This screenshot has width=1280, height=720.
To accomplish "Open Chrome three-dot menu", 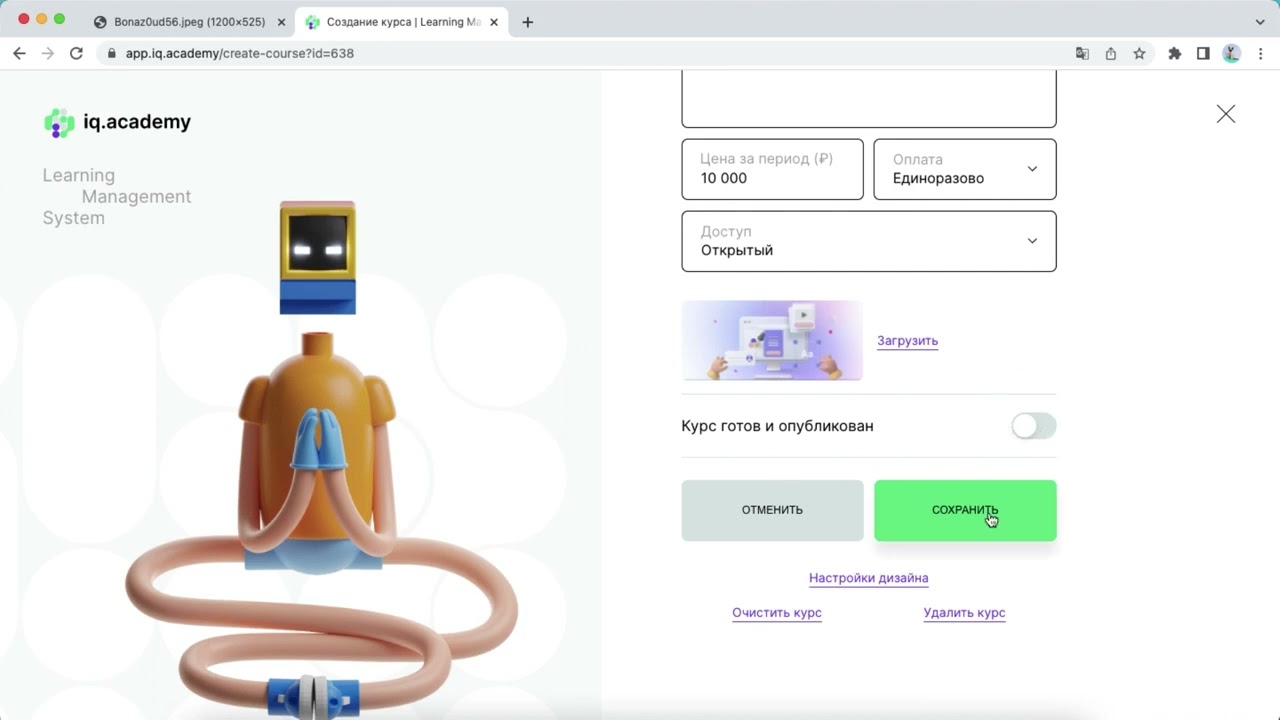I will click(1259, 53).
